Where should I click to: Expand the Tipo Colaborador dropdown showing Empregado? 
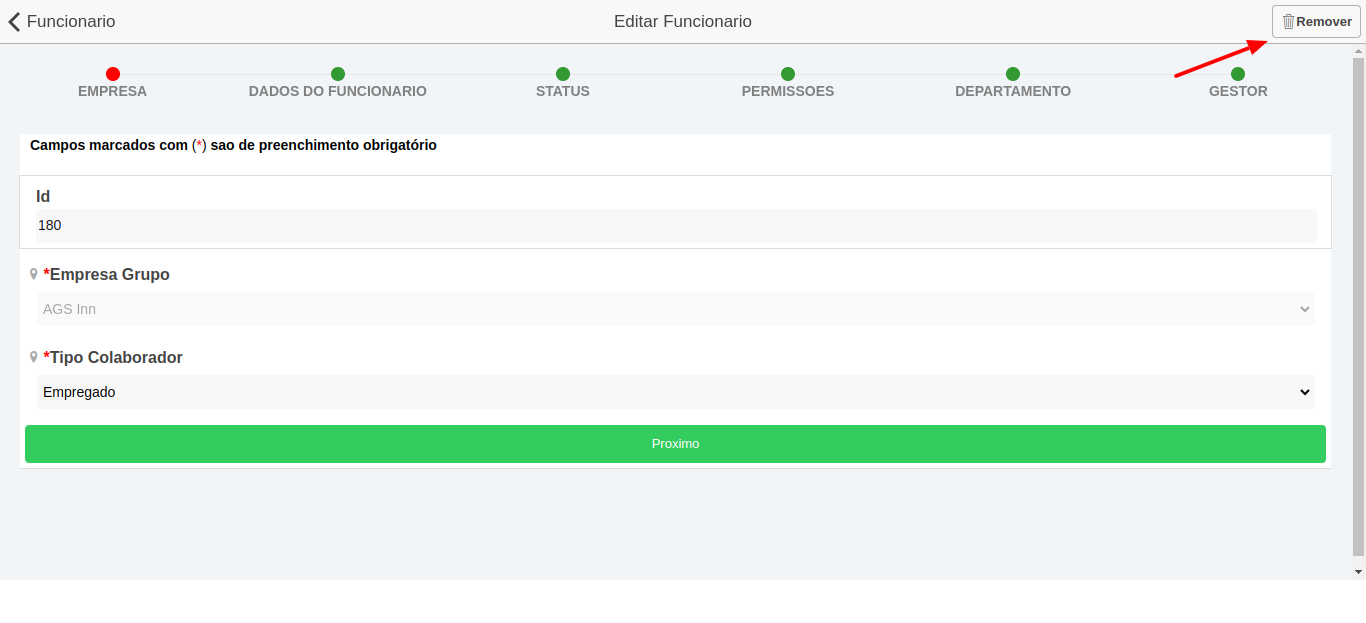(676, 392)
